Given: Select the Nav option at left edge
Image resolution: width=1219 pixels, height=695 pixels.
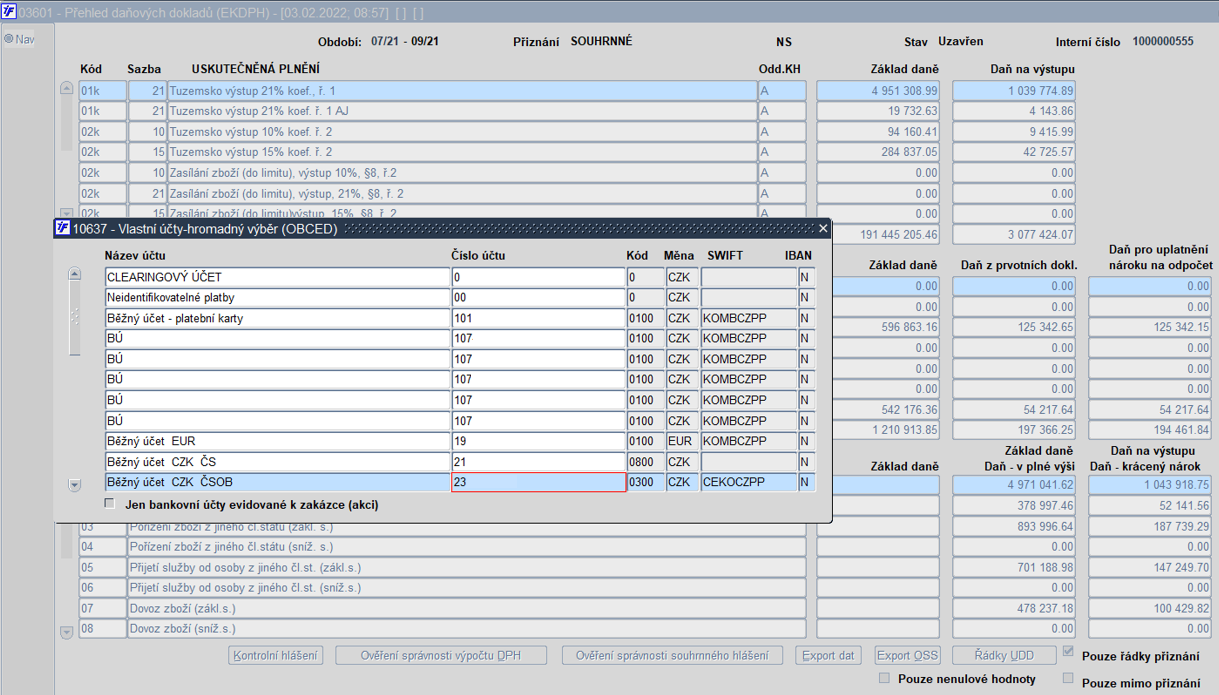Looking at the screenshot, I should point(19,39).
